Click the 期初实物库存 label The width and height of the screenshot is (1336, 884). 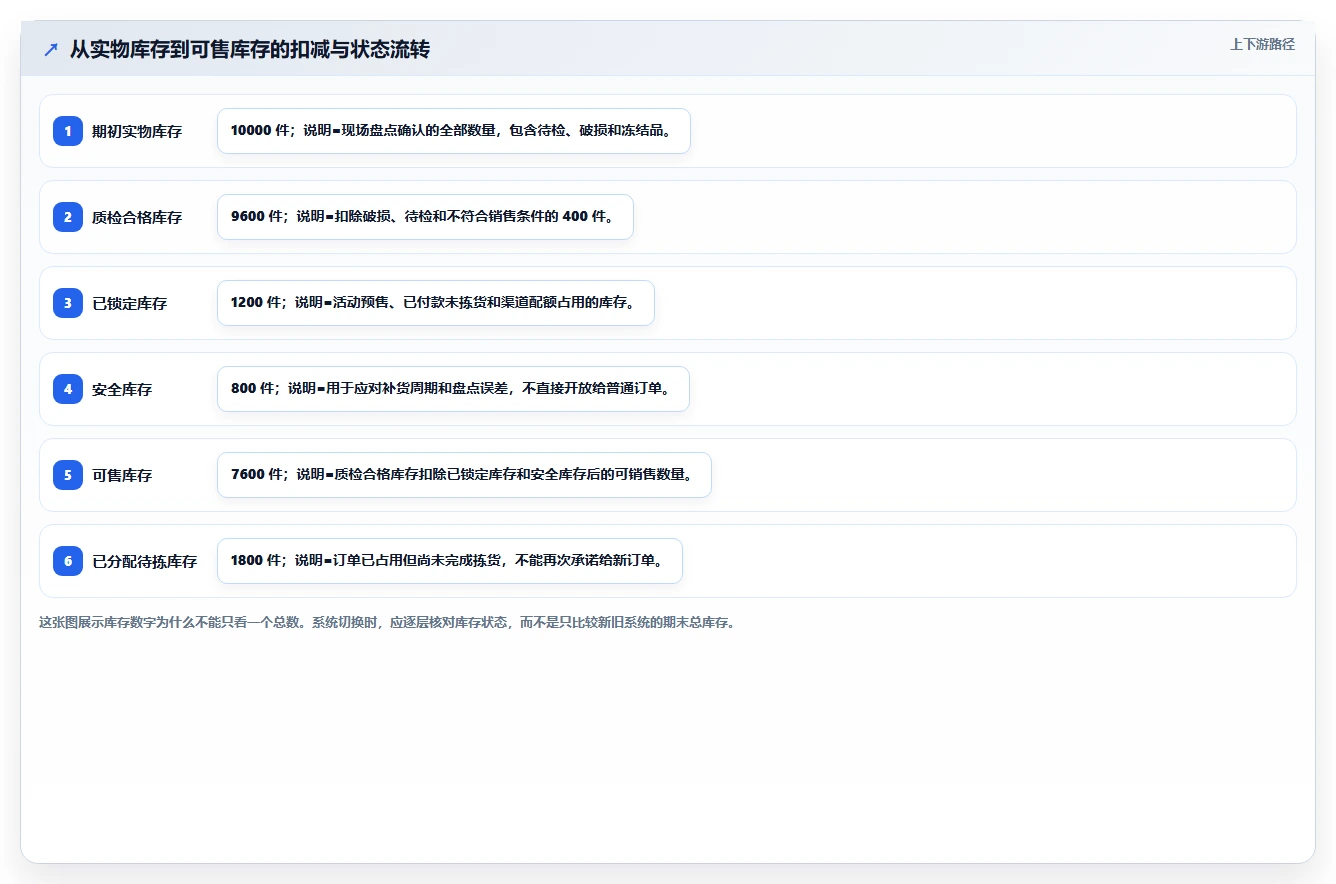coord(137,131)
